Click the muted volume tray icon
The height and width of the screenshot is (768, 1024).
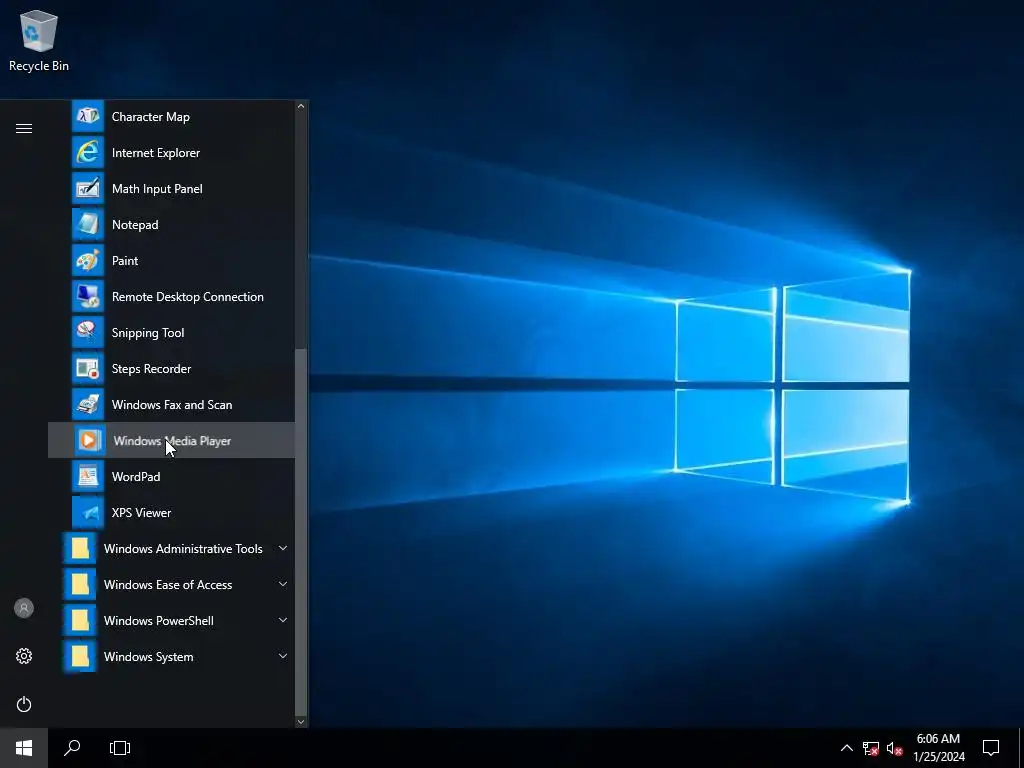pyautogui.click(x=894, y=748)
